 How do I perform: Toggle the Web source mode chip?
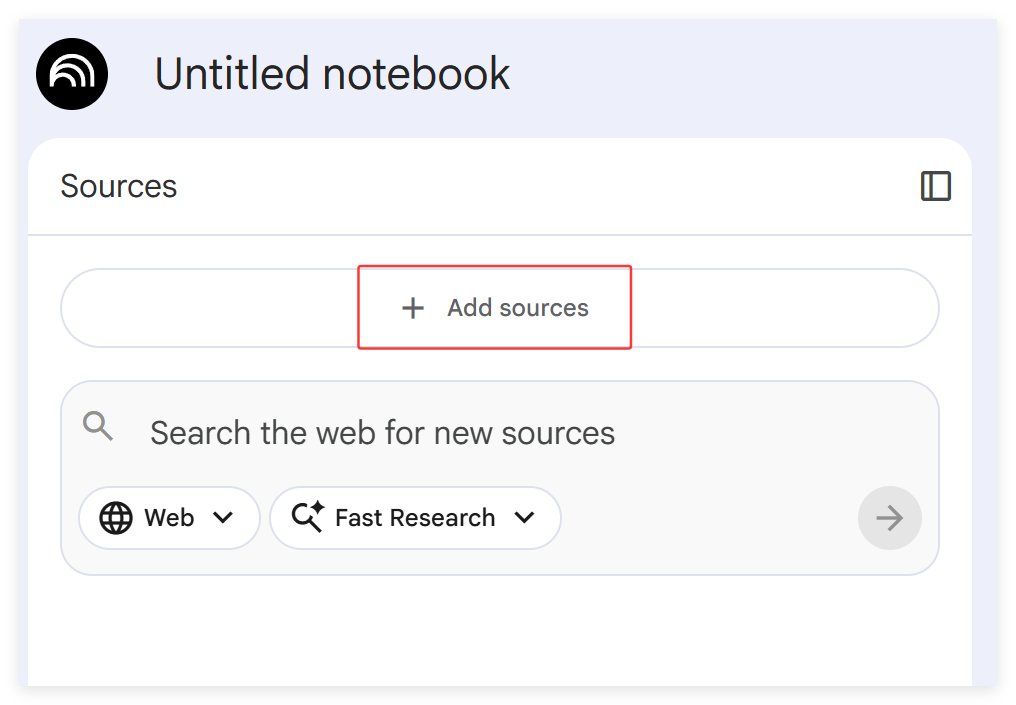[168, 517]
